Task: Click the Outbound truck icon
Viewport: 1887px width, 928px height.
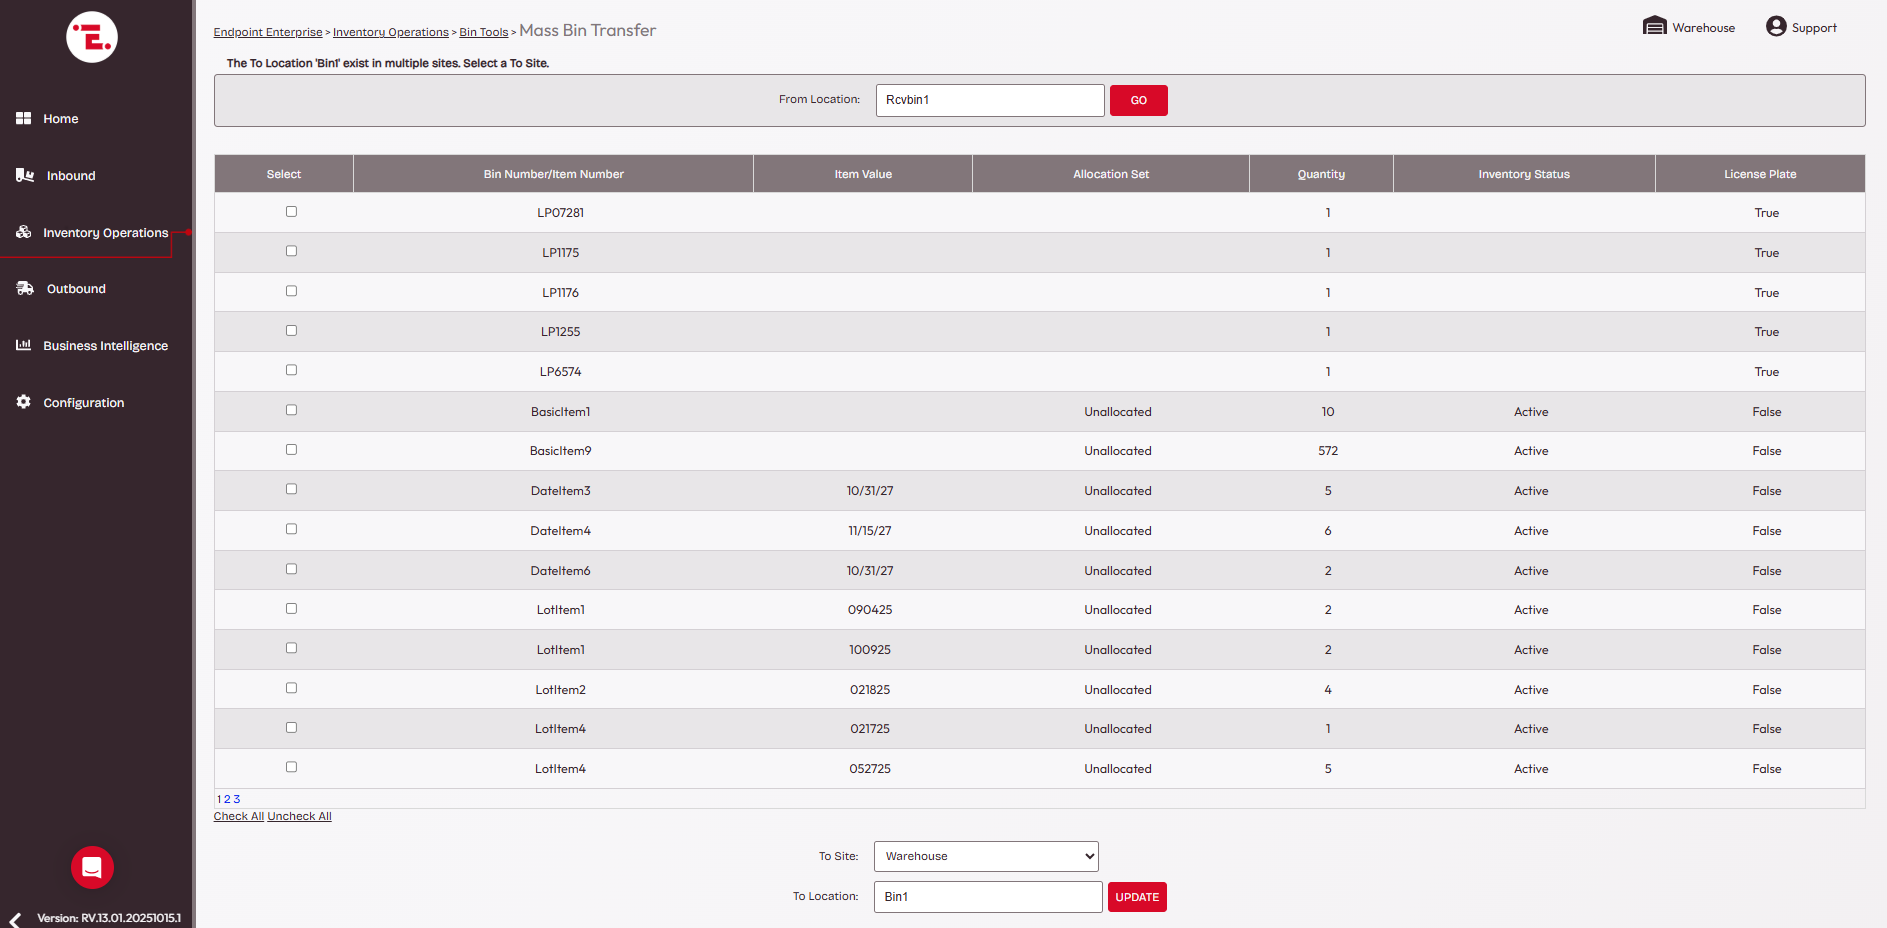Action: pos(25,288)
